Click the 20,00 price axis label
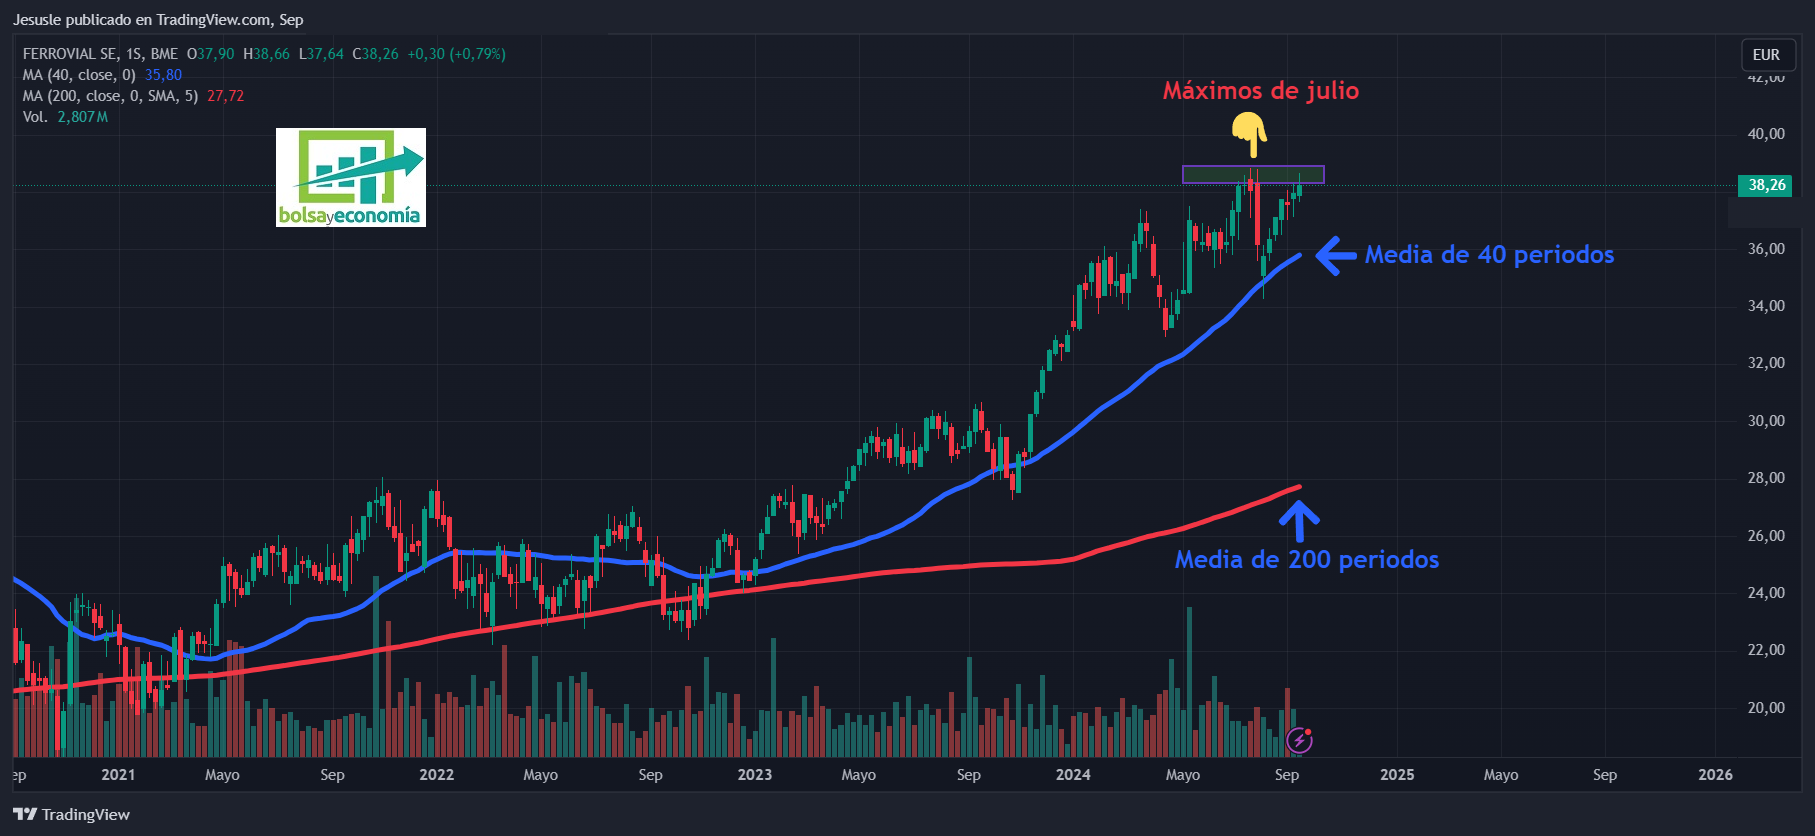Screen dimensions: 1815x836 click(x=1766, y=708)
